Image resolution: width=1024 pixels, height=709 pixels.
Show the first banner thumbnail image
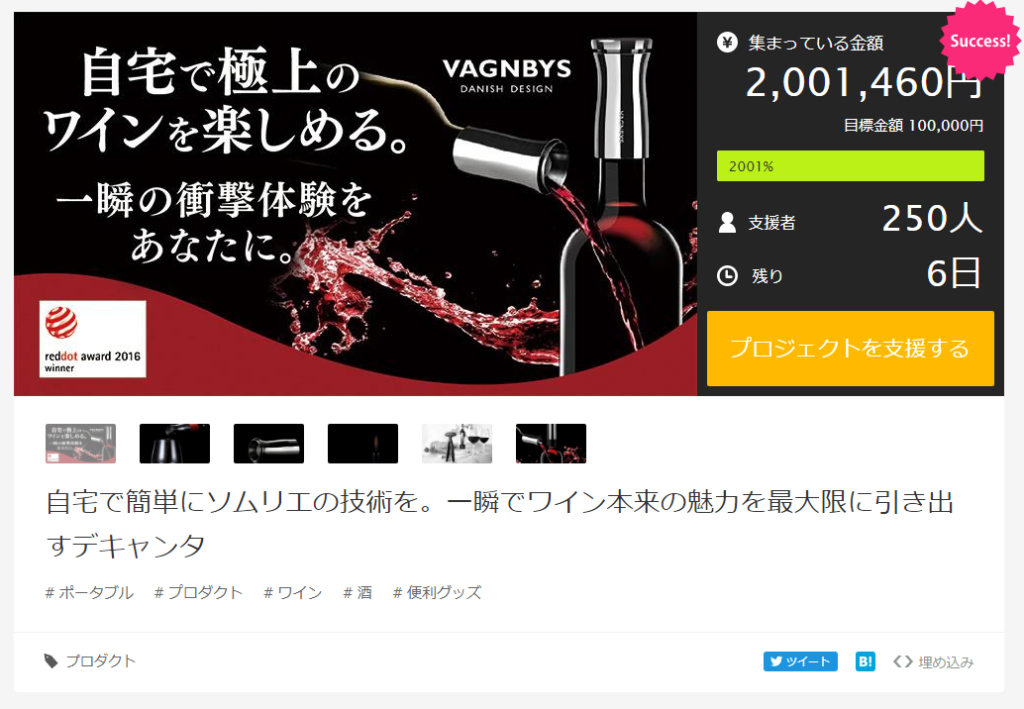[80, 443]
